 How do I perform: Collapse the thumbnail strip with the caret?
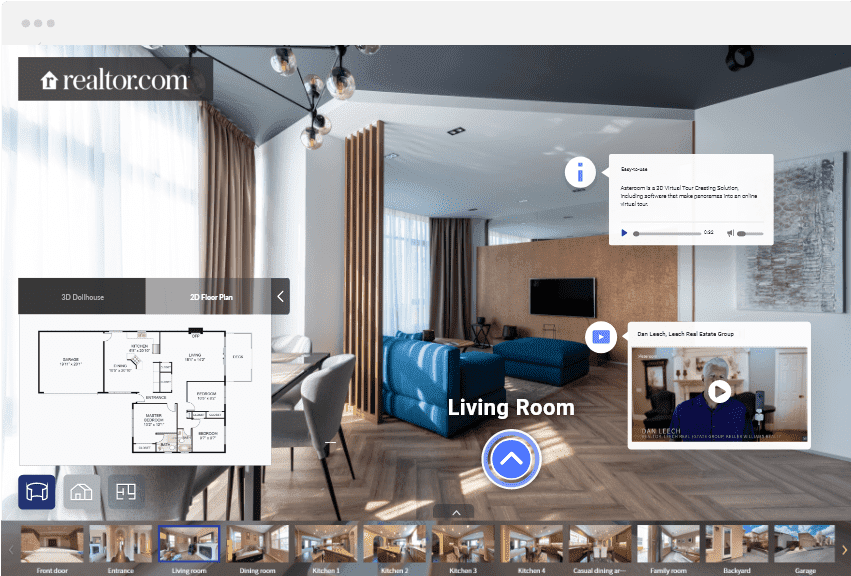coord(456,511)
